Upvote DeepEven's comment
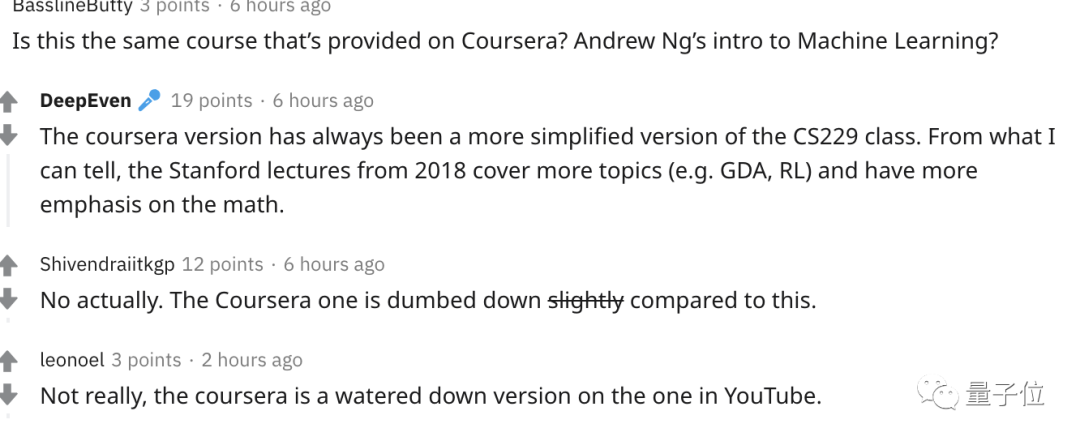 (x=8, y=101)
